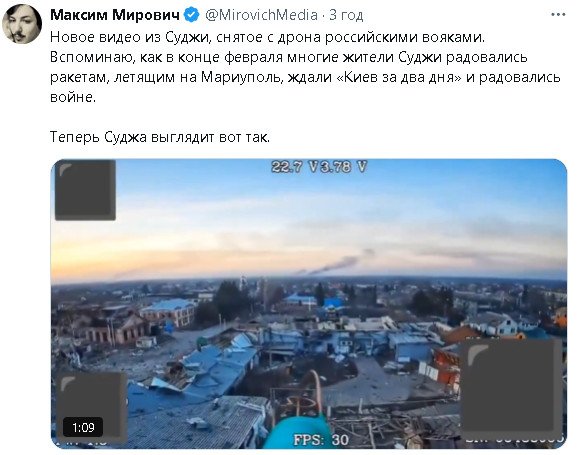Click the blue-roofed building on video's left side
Viewport: 581px width, 455px height.
point(170,311)
